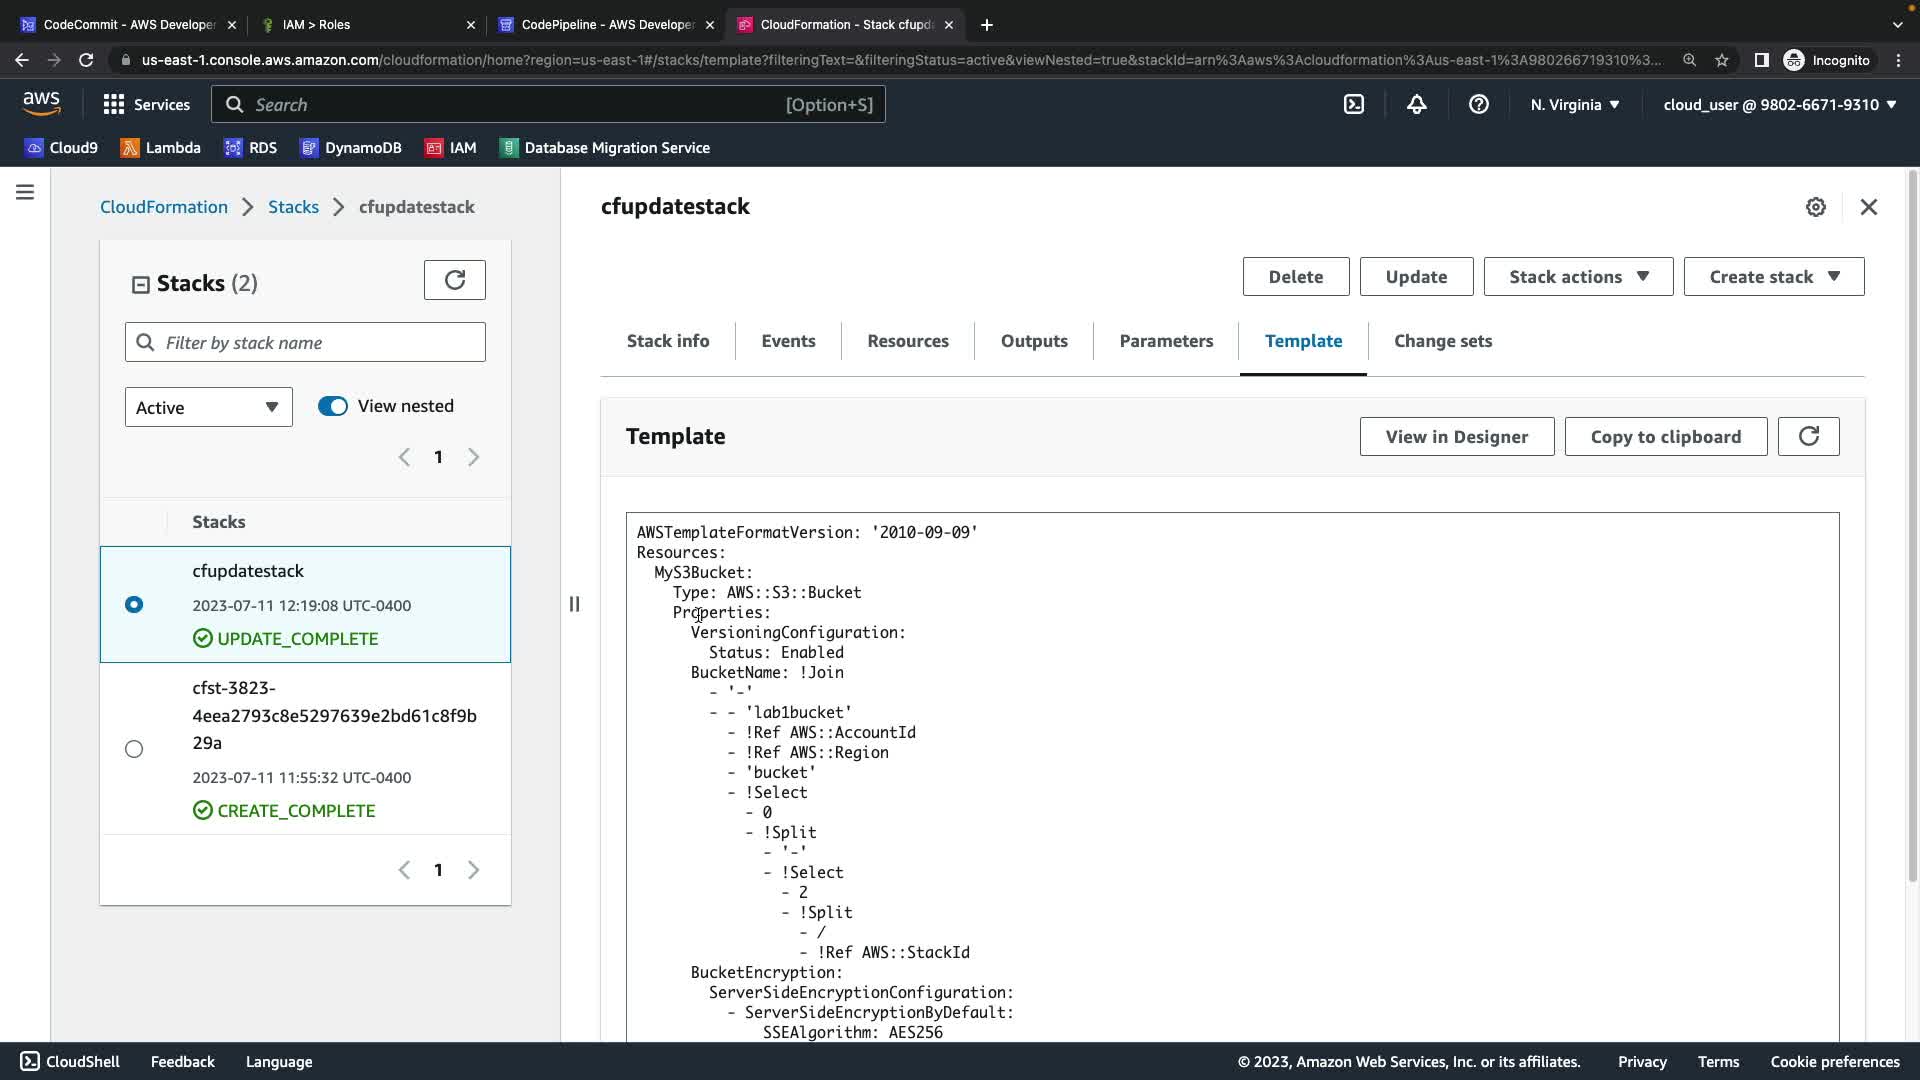Viewport: 1920px width, 1080px height.
Task: Open the CloudShell terminal icon in header
Action: point(1354,104)
